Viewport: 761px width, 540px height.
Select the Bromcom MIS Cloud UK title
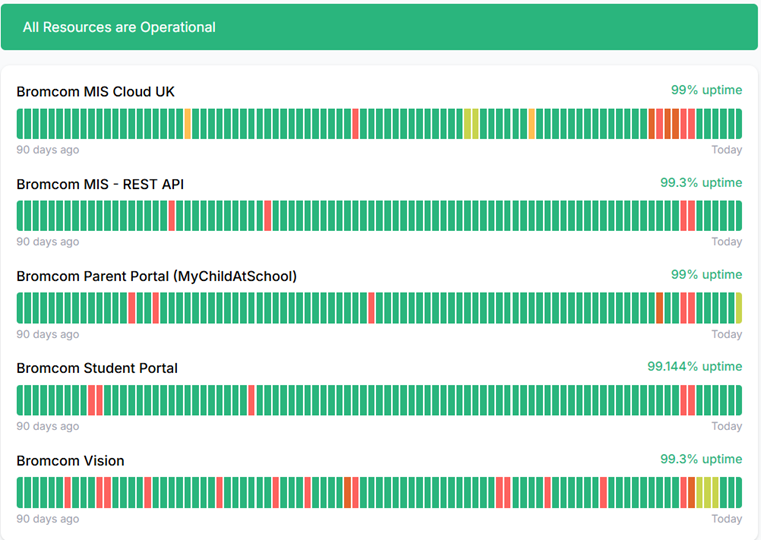pos(96,92)
